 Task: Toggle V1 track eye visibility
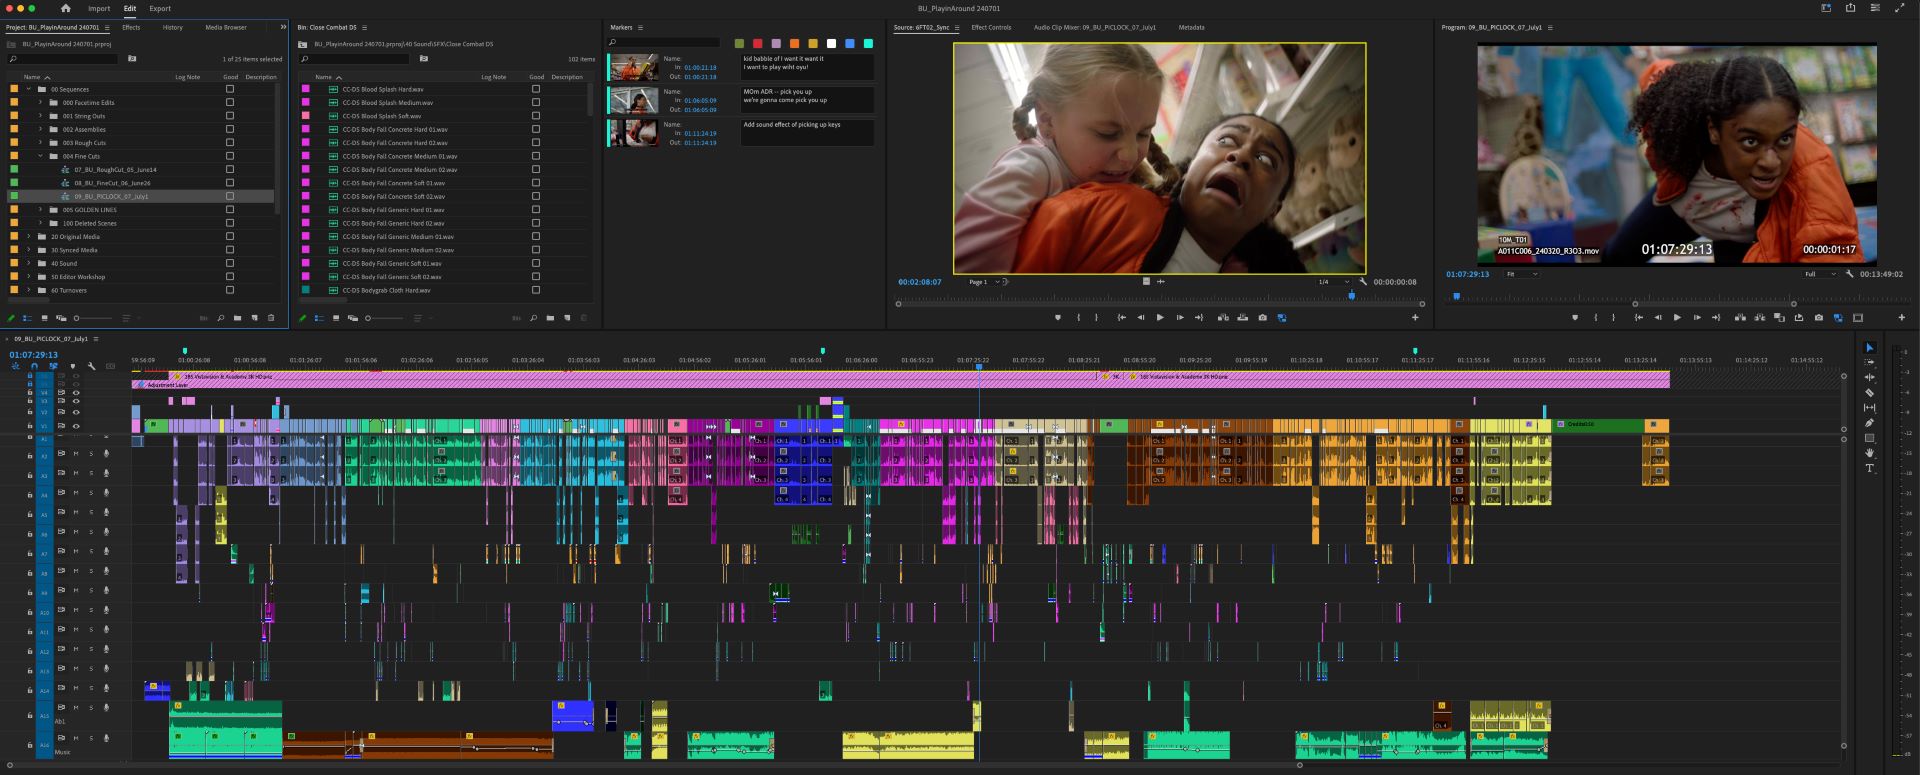[76, 426]
